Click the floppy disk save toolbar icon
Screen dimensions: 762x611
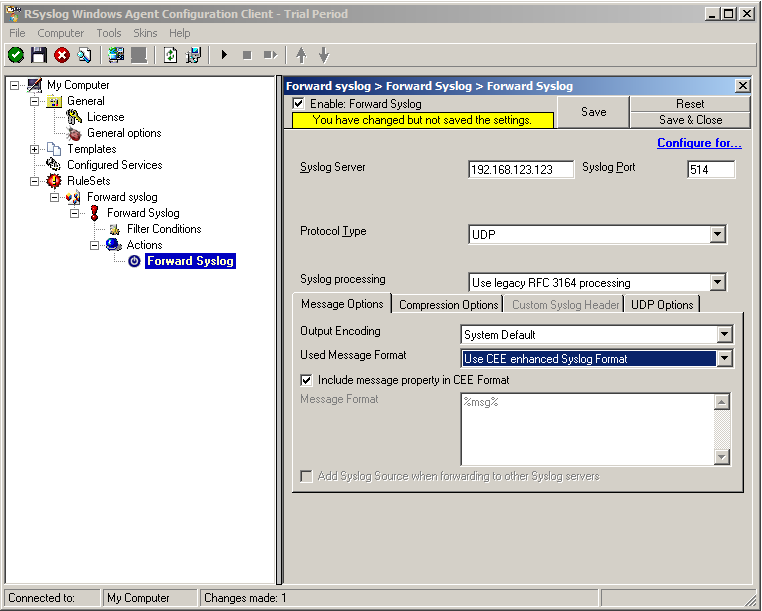coord(39,55)
